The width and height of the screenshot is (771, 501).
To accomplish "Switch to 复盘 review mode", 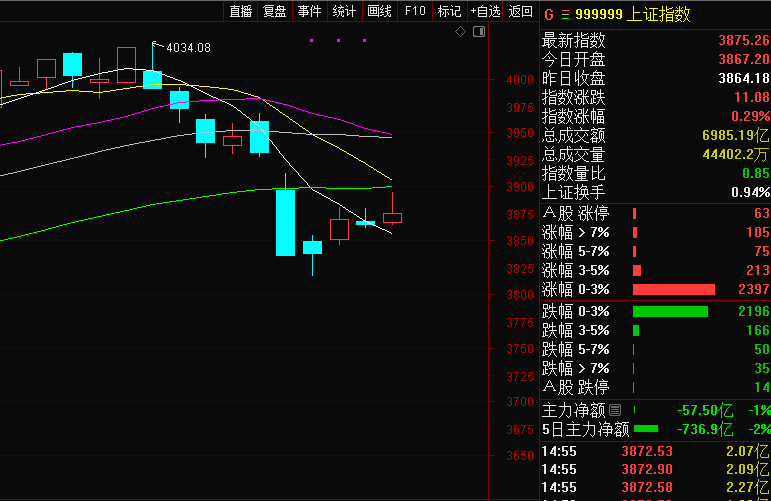I will [x=275, y=11].
